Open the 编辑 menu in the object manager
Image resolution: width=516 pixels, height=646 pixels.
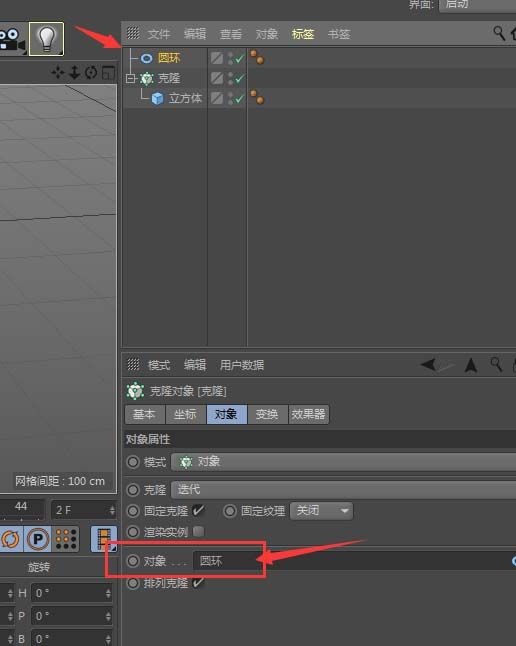click(x=195, y=34)
